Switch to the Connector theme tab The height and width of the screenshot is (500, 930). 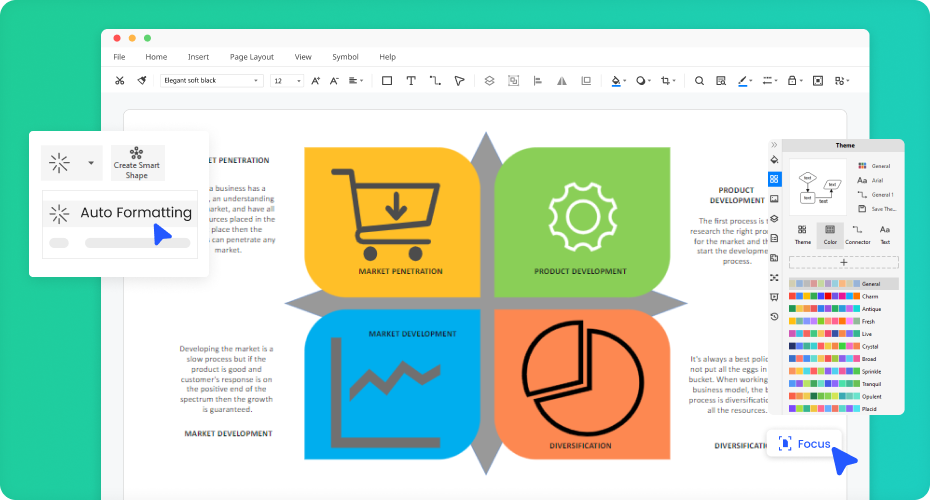coord(857,234)
